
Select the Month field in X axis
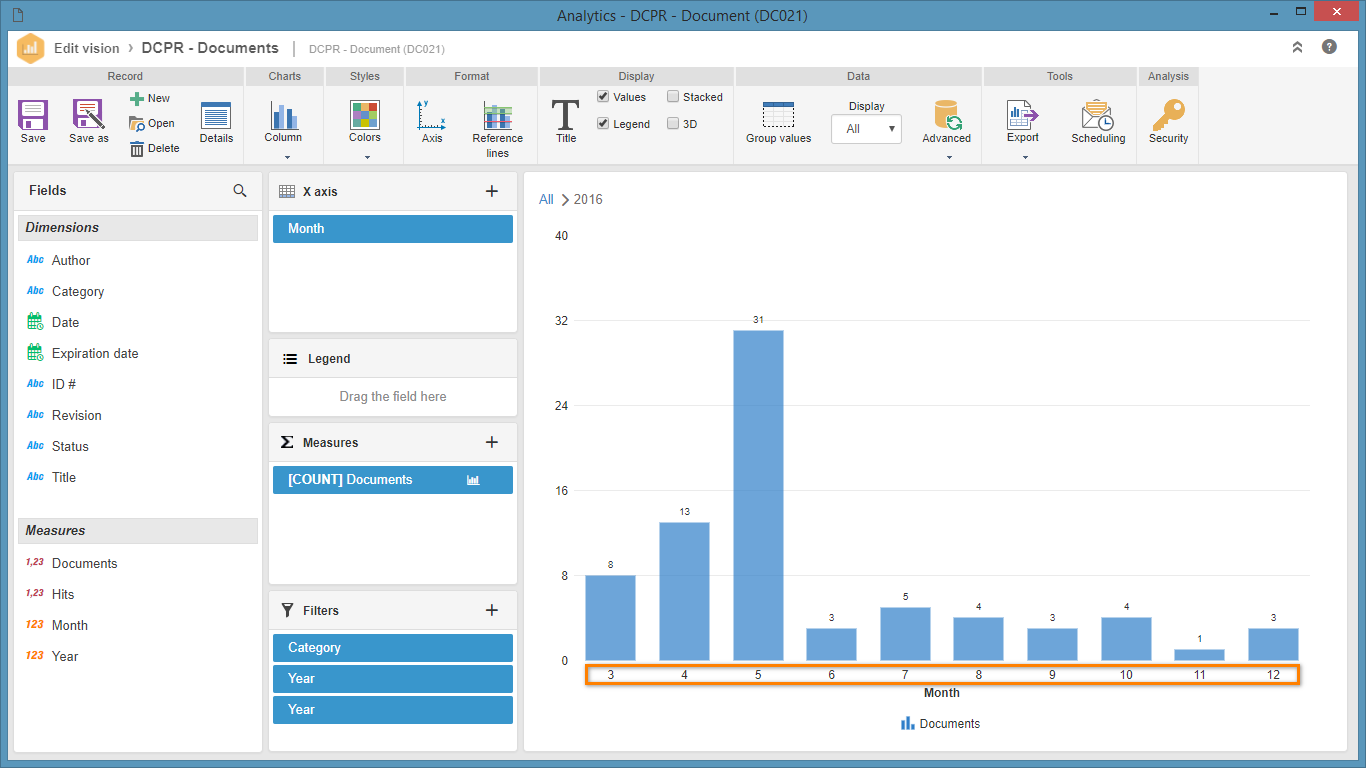pyautogui.click(x=393, y=229)
